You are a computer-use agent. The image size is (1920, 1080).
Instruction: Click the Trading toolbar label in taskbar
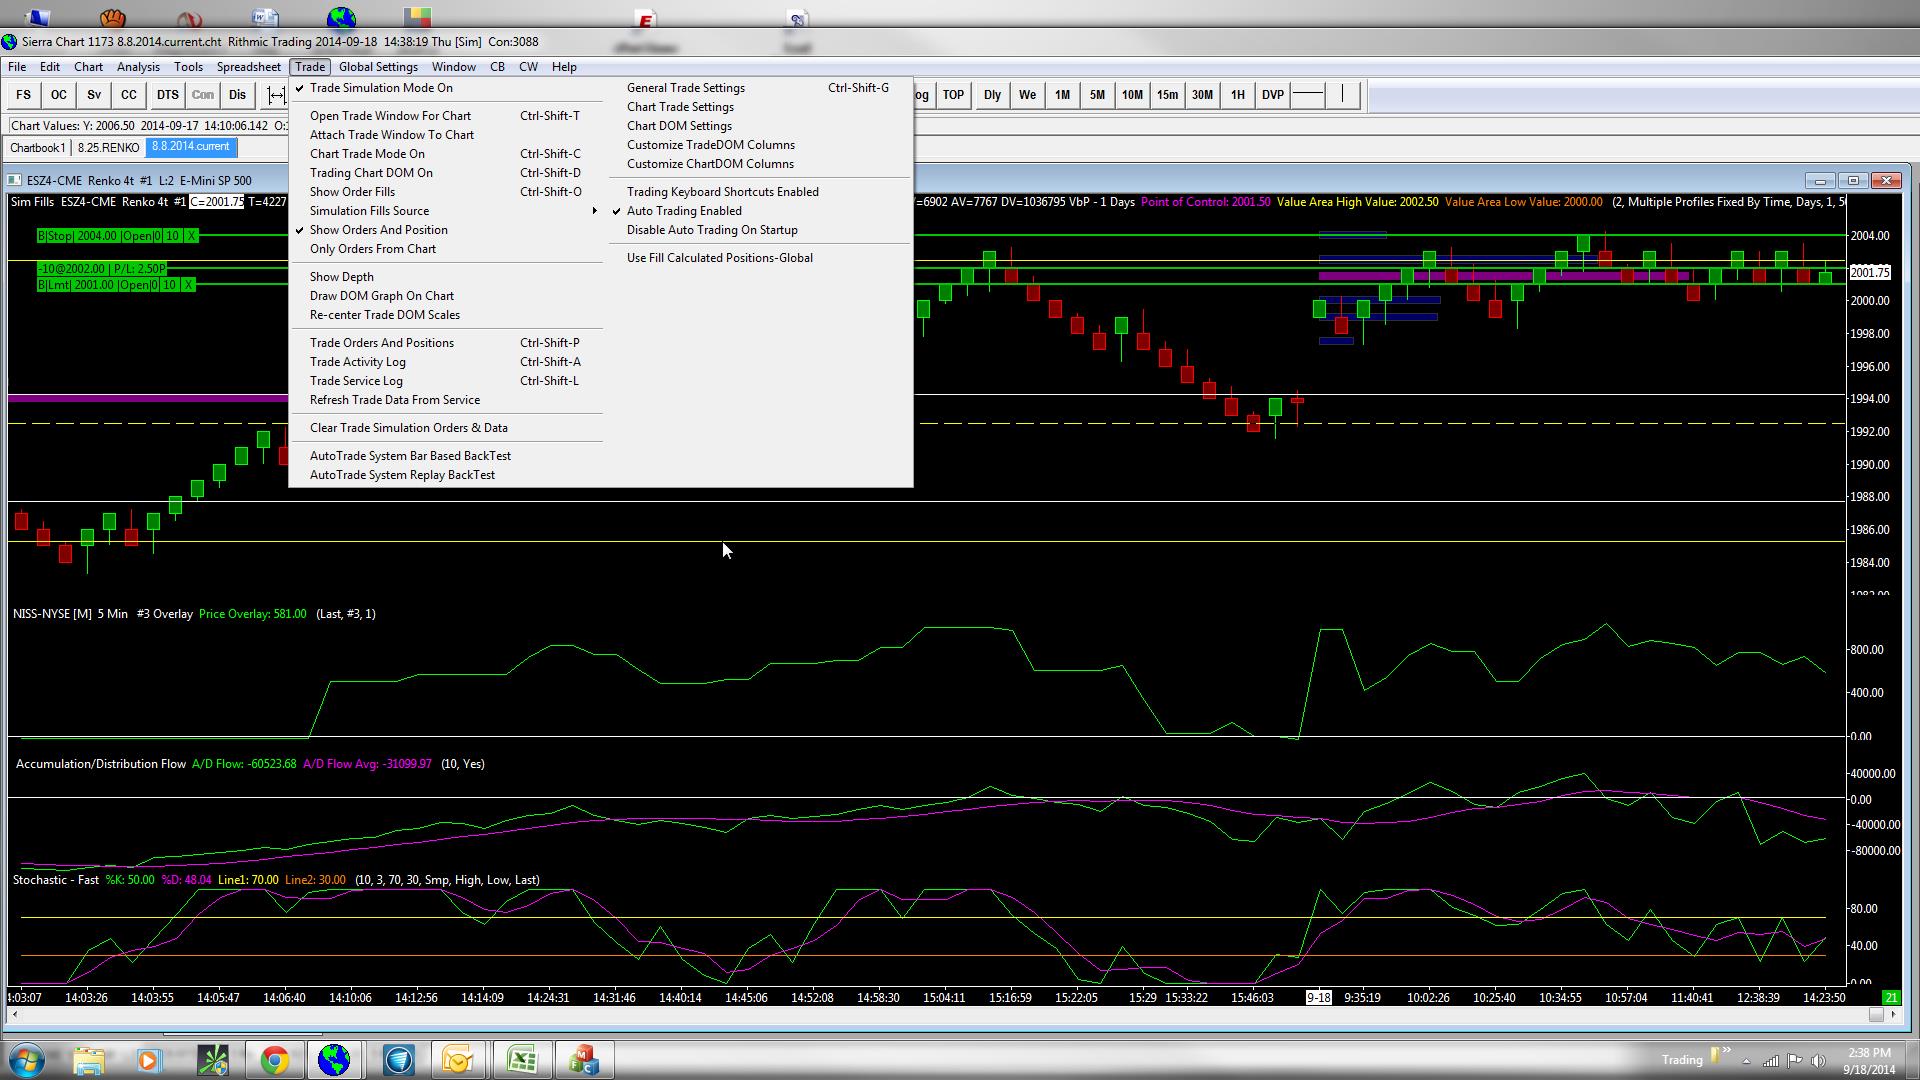(1682, 1060)
